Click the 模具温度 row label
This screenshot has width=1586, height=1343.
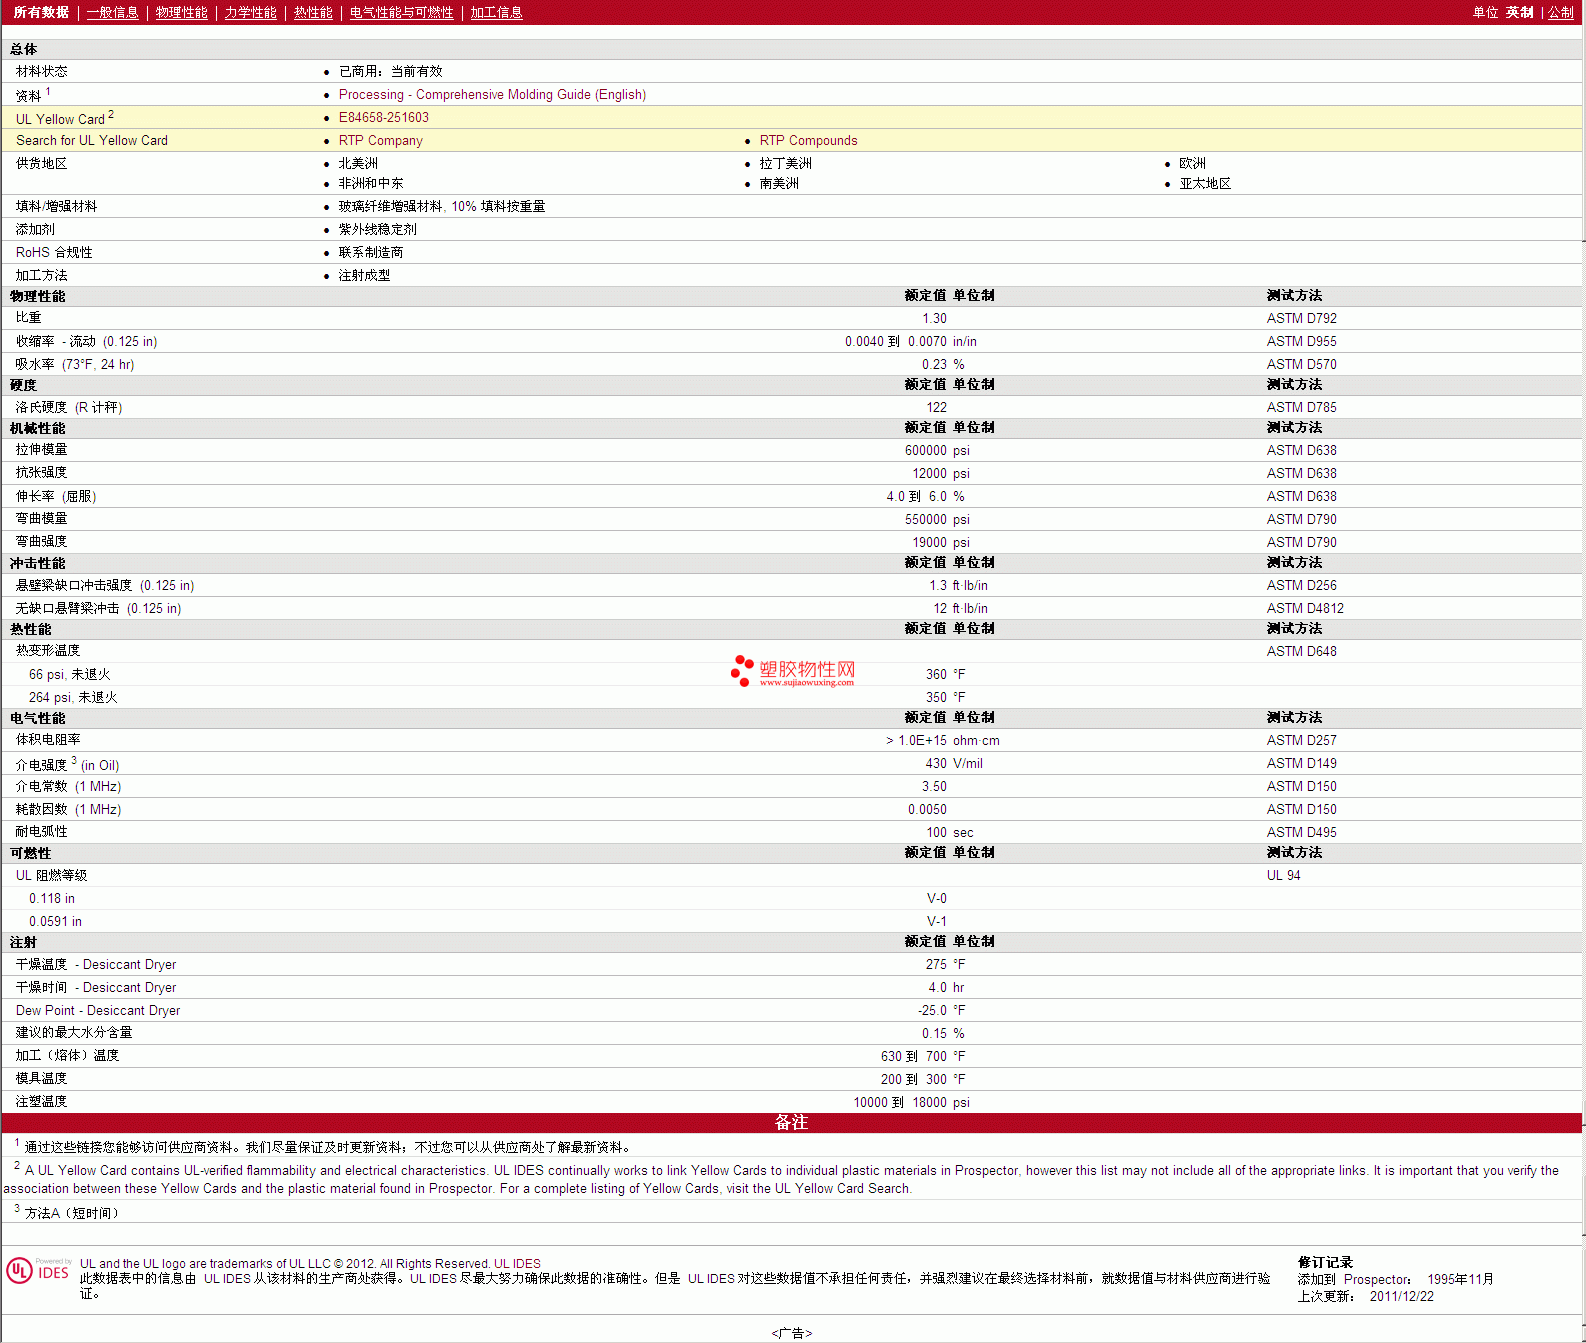point(42,1078)
